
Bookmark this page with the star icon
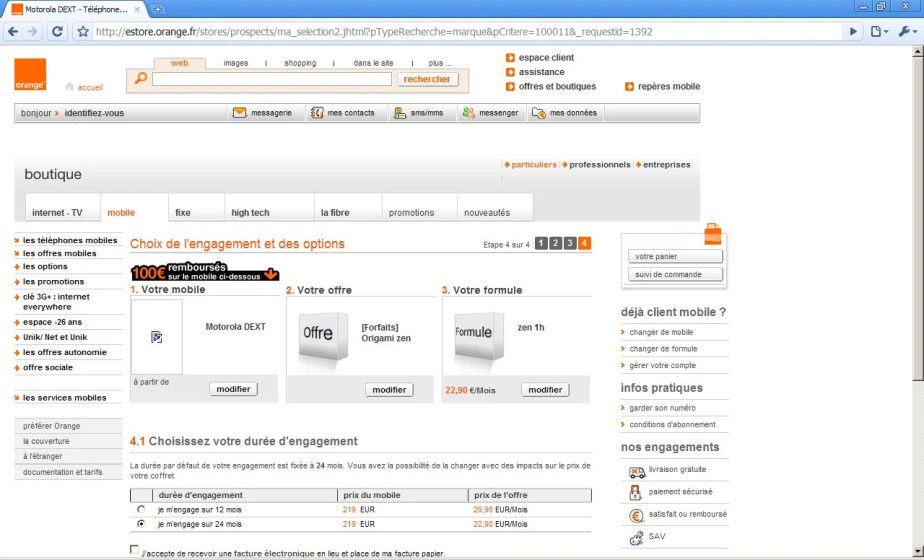[83, 32]
